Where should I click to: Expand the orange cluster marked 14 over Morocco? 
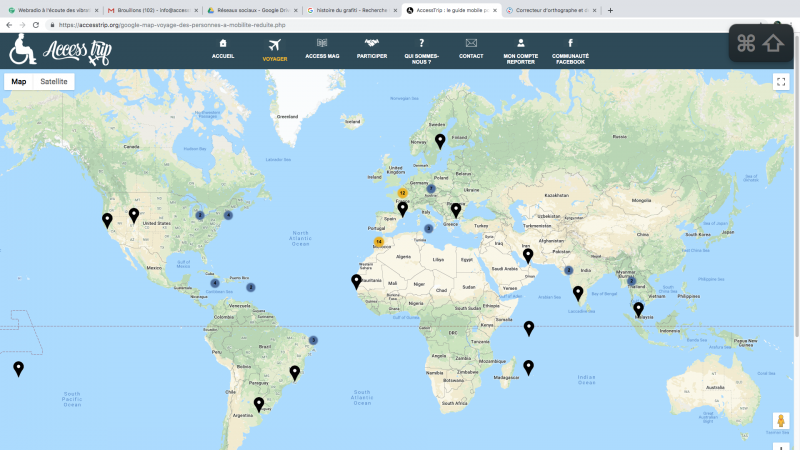pos(379,241)
